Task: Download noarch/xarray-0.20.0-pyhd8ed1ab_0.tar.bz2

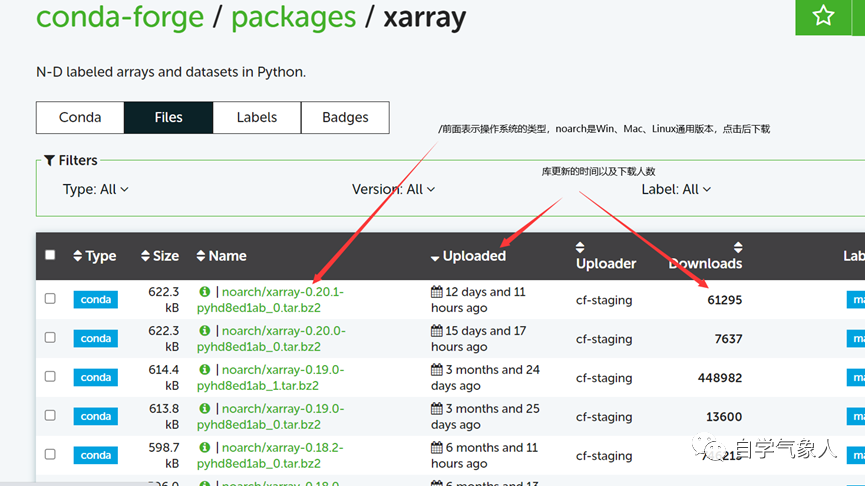Action: point(271,339)
